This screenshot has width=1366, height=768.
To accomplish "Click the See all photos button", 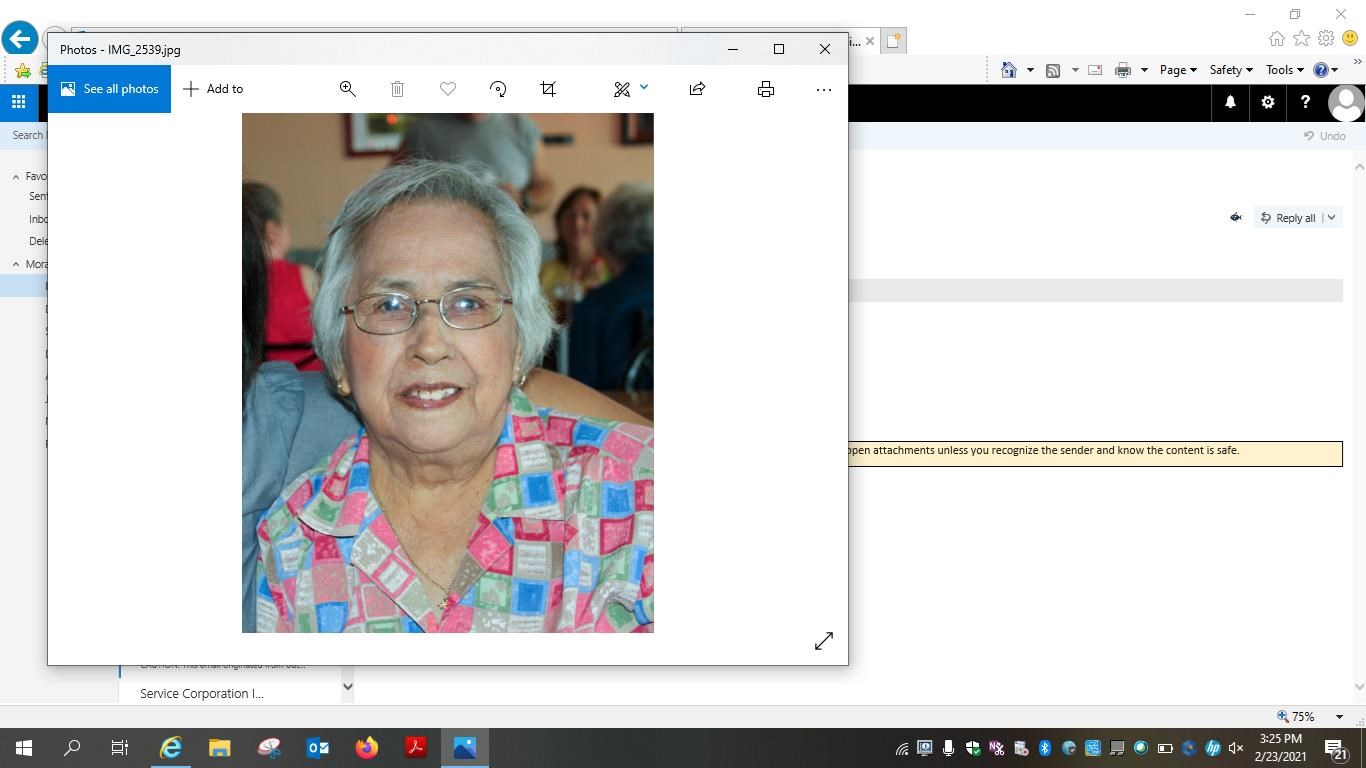I will [110, 89].
